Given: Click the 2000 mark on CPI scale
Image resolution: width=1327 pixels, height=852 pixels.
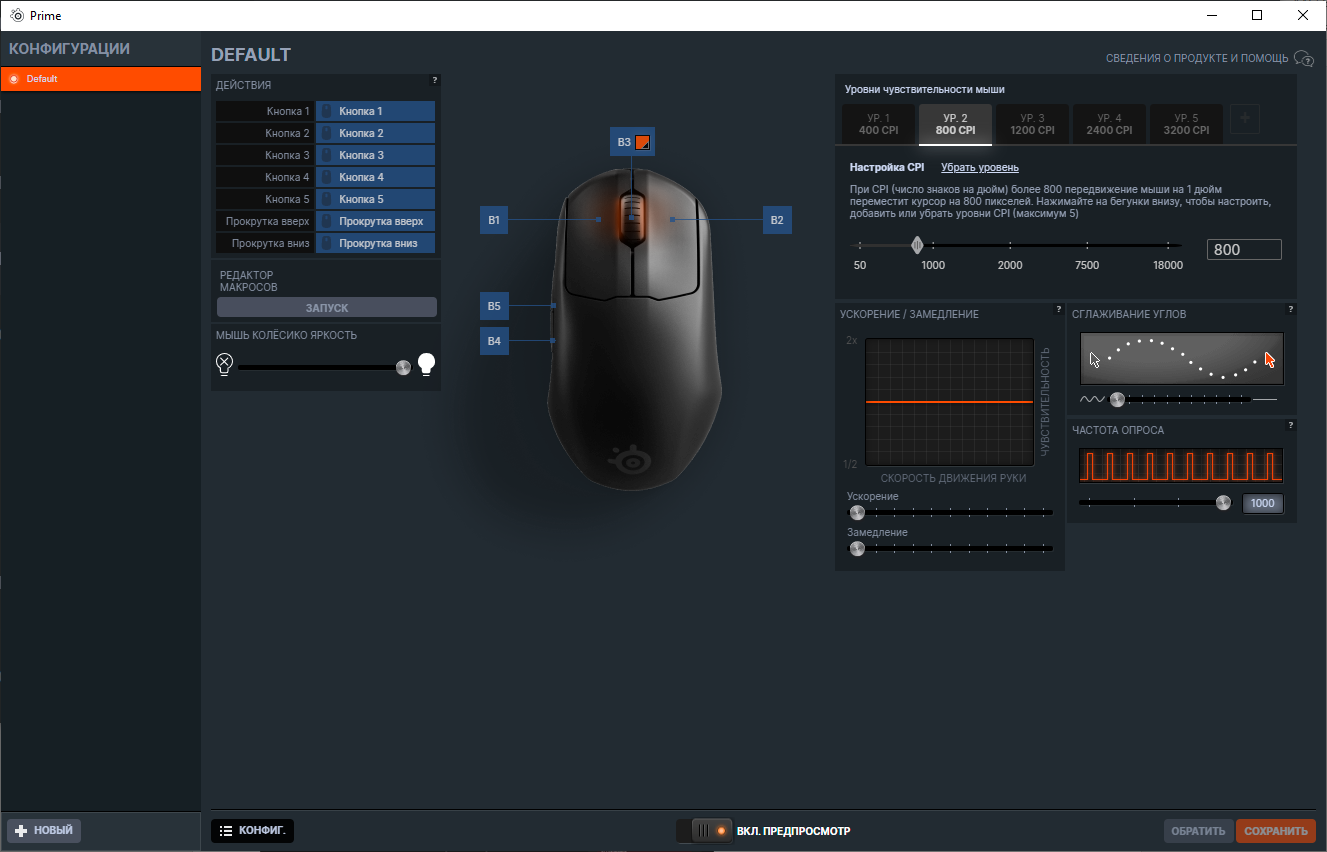Looking at the screenshot, I should [x=1010, y=266].
